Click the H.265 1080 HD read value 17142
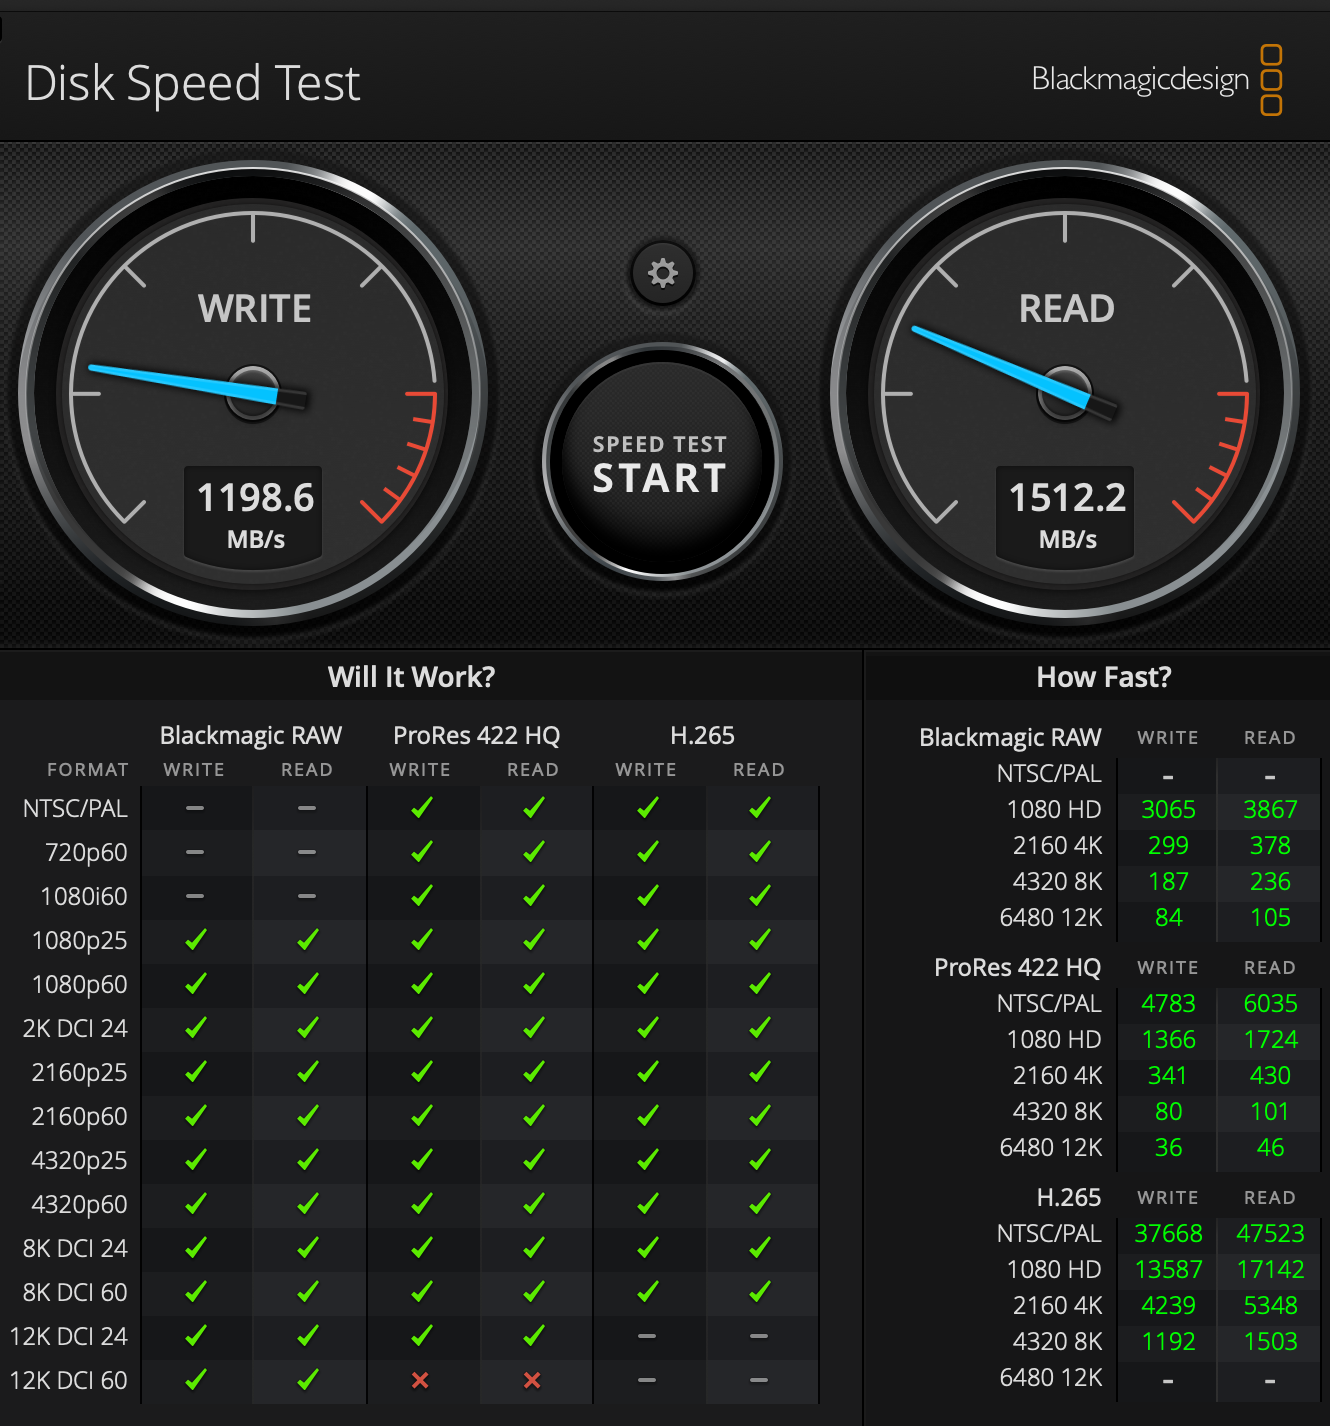The image size is (1330, 1426). [1270, 1269]
